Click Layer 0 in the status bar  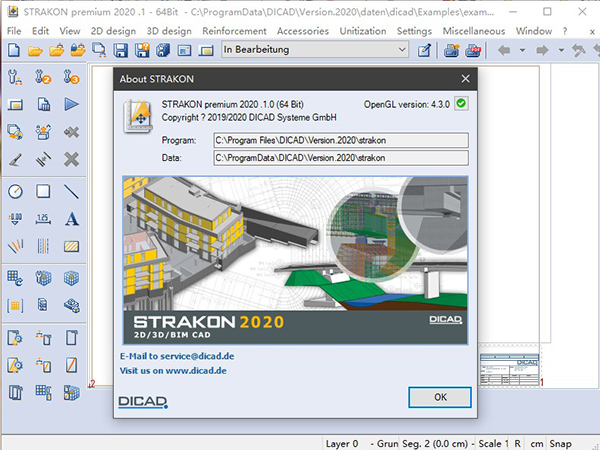coord(342,444)
